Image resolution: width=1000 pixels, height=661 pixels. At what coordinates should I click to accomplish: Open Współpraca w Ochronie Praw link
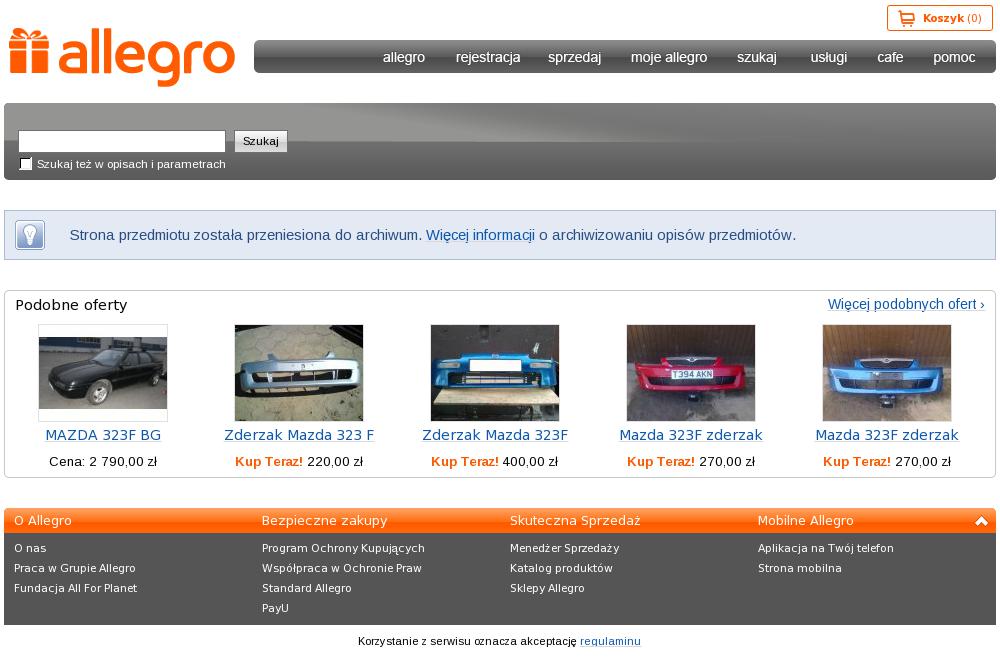pyautogui.click(x=342, y=568)
